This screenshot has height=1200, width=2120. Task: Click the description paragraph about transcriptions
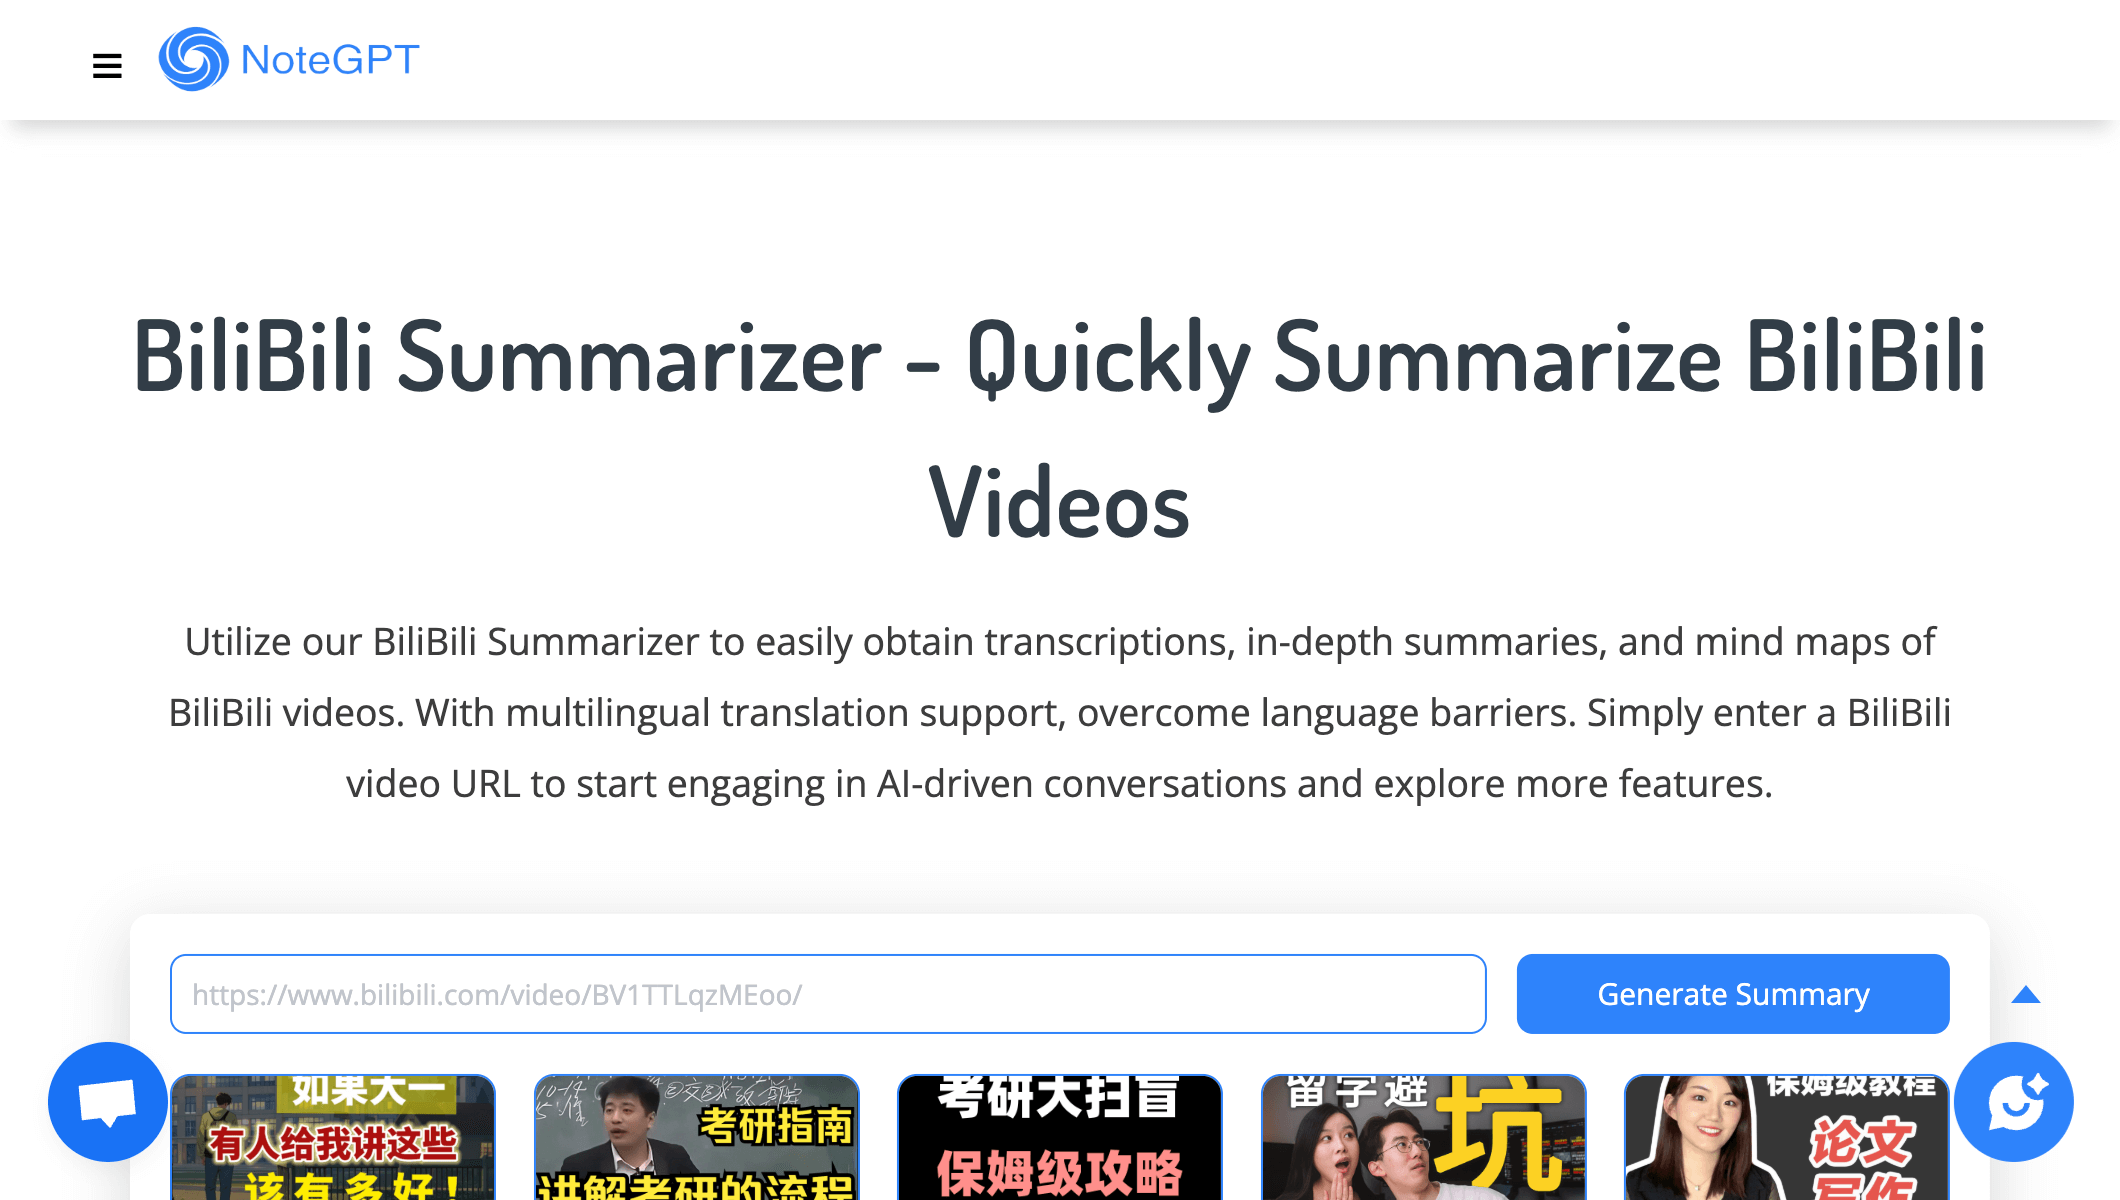click(1060, 713)
